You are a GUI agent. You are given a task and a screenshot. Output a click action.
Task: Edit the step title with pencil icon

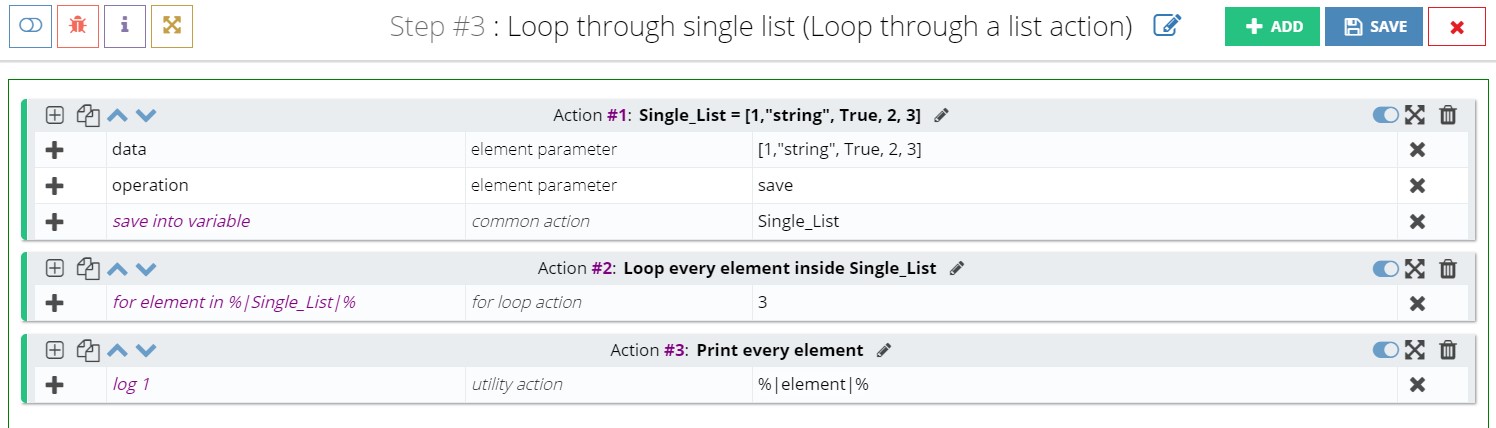coord(1167,25)
